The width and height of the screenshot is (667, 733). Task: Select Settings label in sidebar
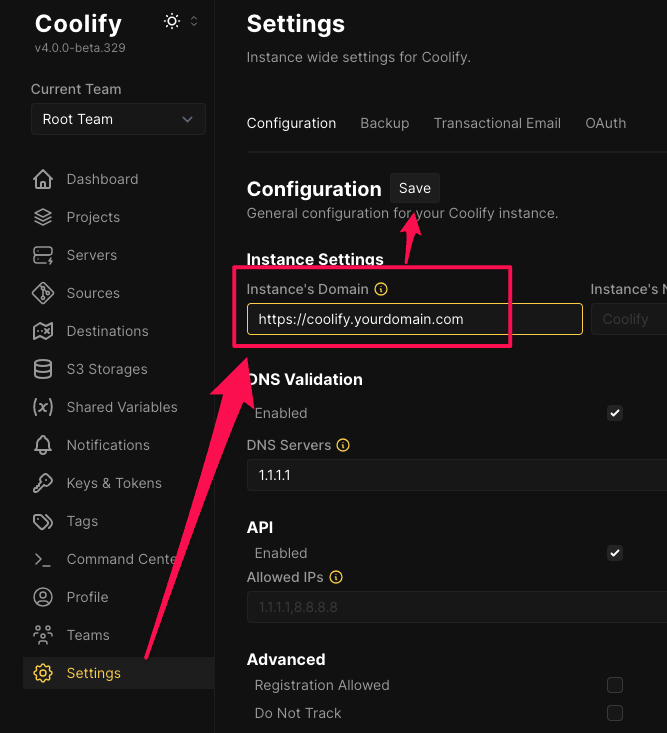[93, 673]
